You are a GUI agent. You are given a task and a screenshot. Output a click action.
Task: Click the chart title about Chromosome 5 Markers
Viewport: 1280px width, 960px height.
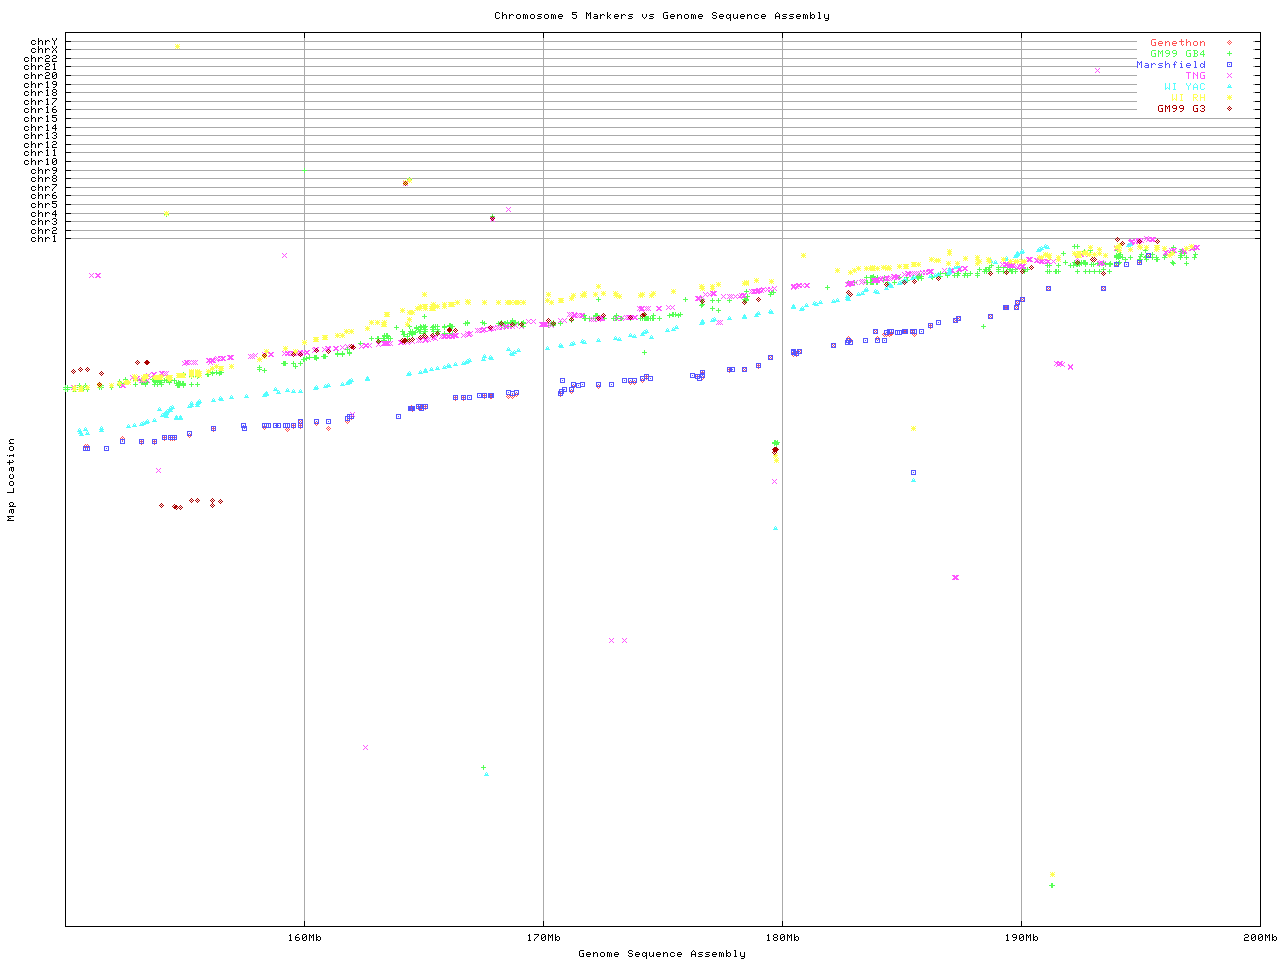point(661,16)
